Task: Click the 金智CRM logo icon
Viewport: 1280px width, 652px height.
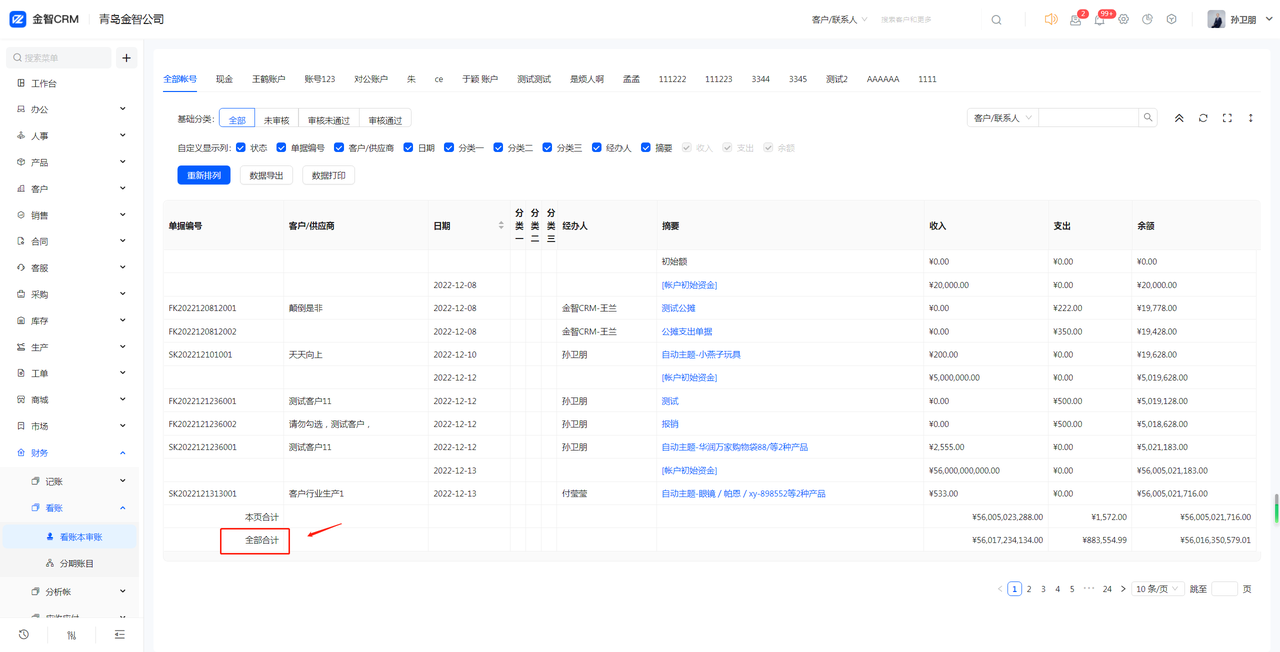Action: click(18, 19)
